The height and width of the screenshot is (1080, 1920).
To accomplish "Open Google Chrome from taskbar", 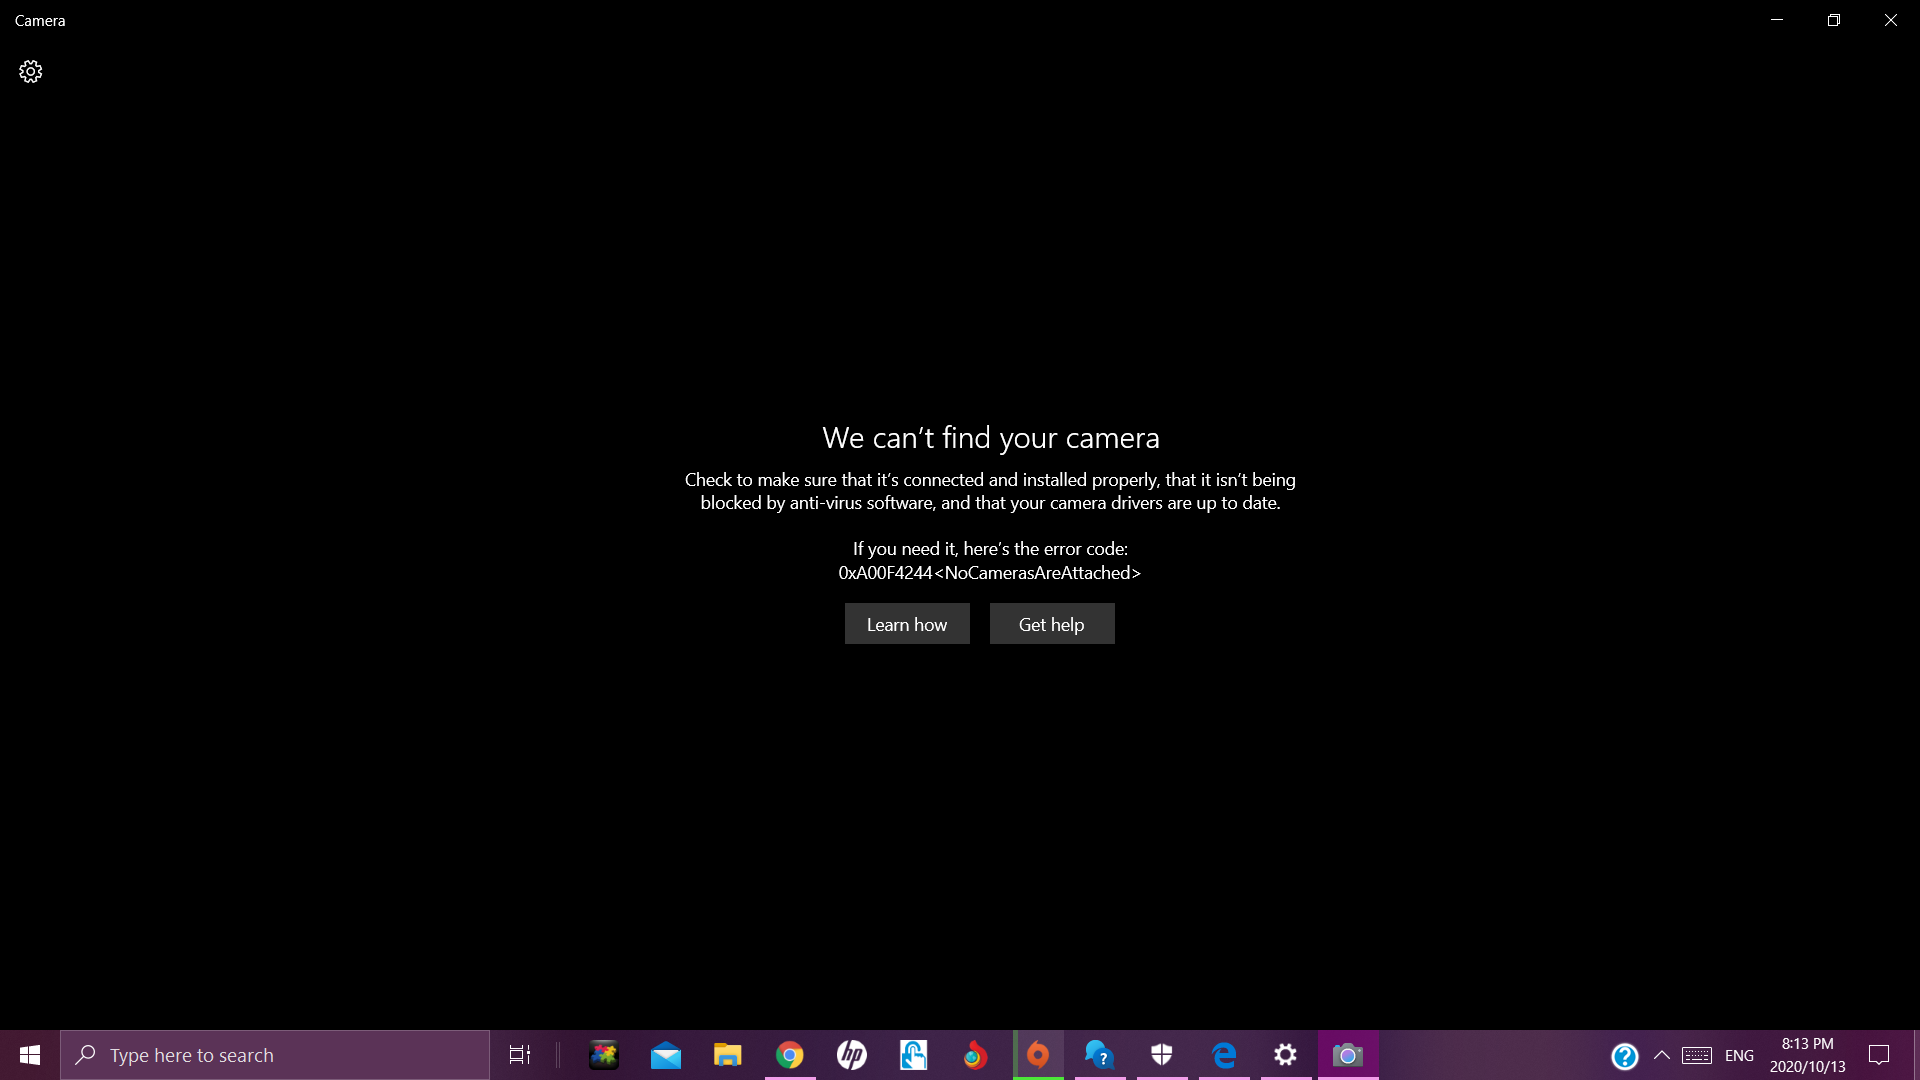I will [790, 1055].
